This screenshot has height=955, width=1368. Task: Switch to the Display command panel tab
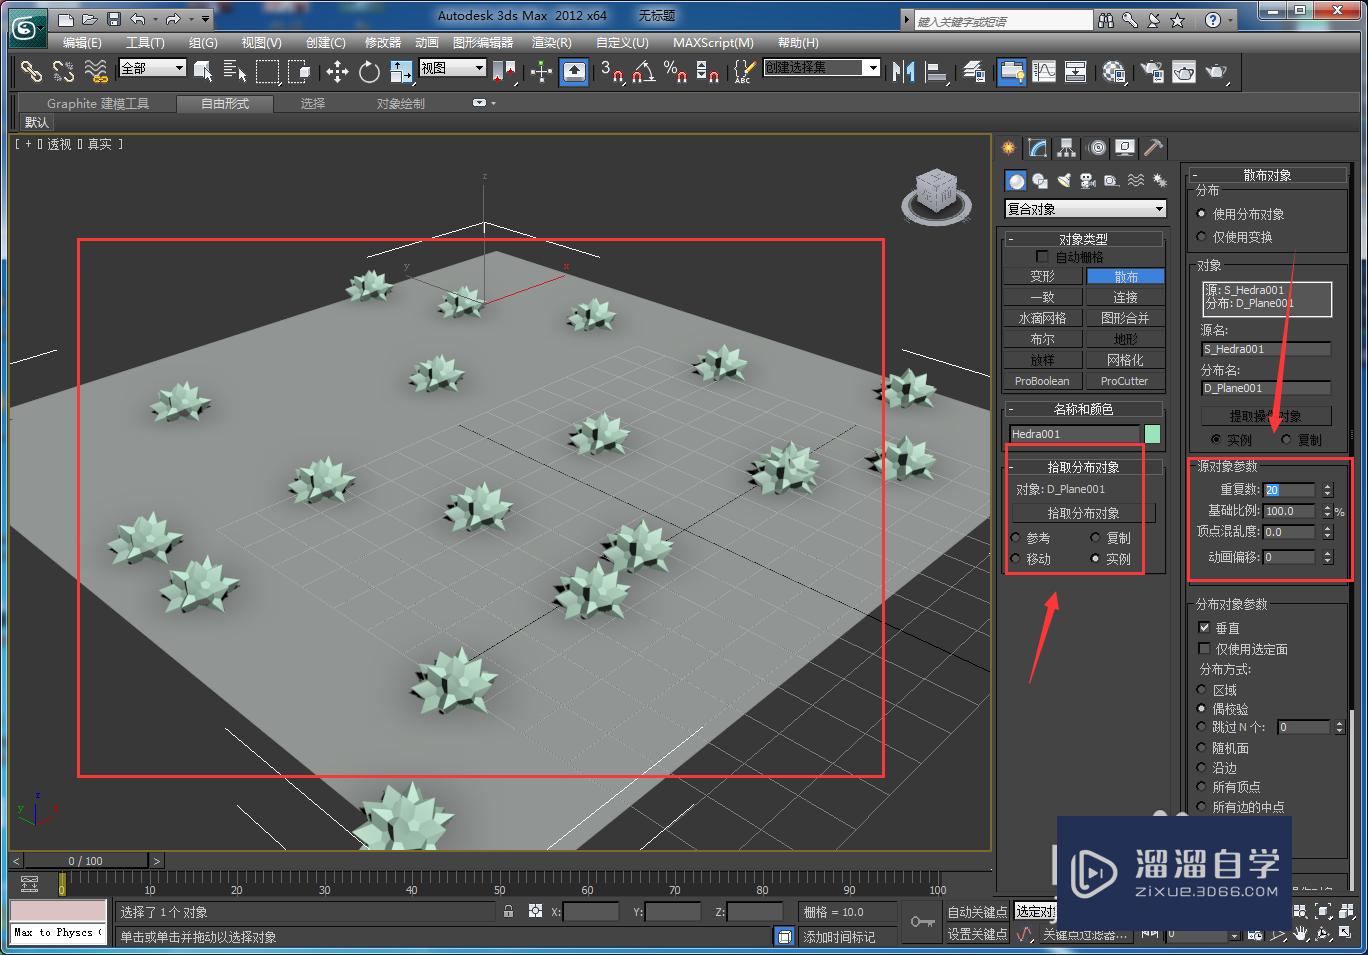[1125, 148]
